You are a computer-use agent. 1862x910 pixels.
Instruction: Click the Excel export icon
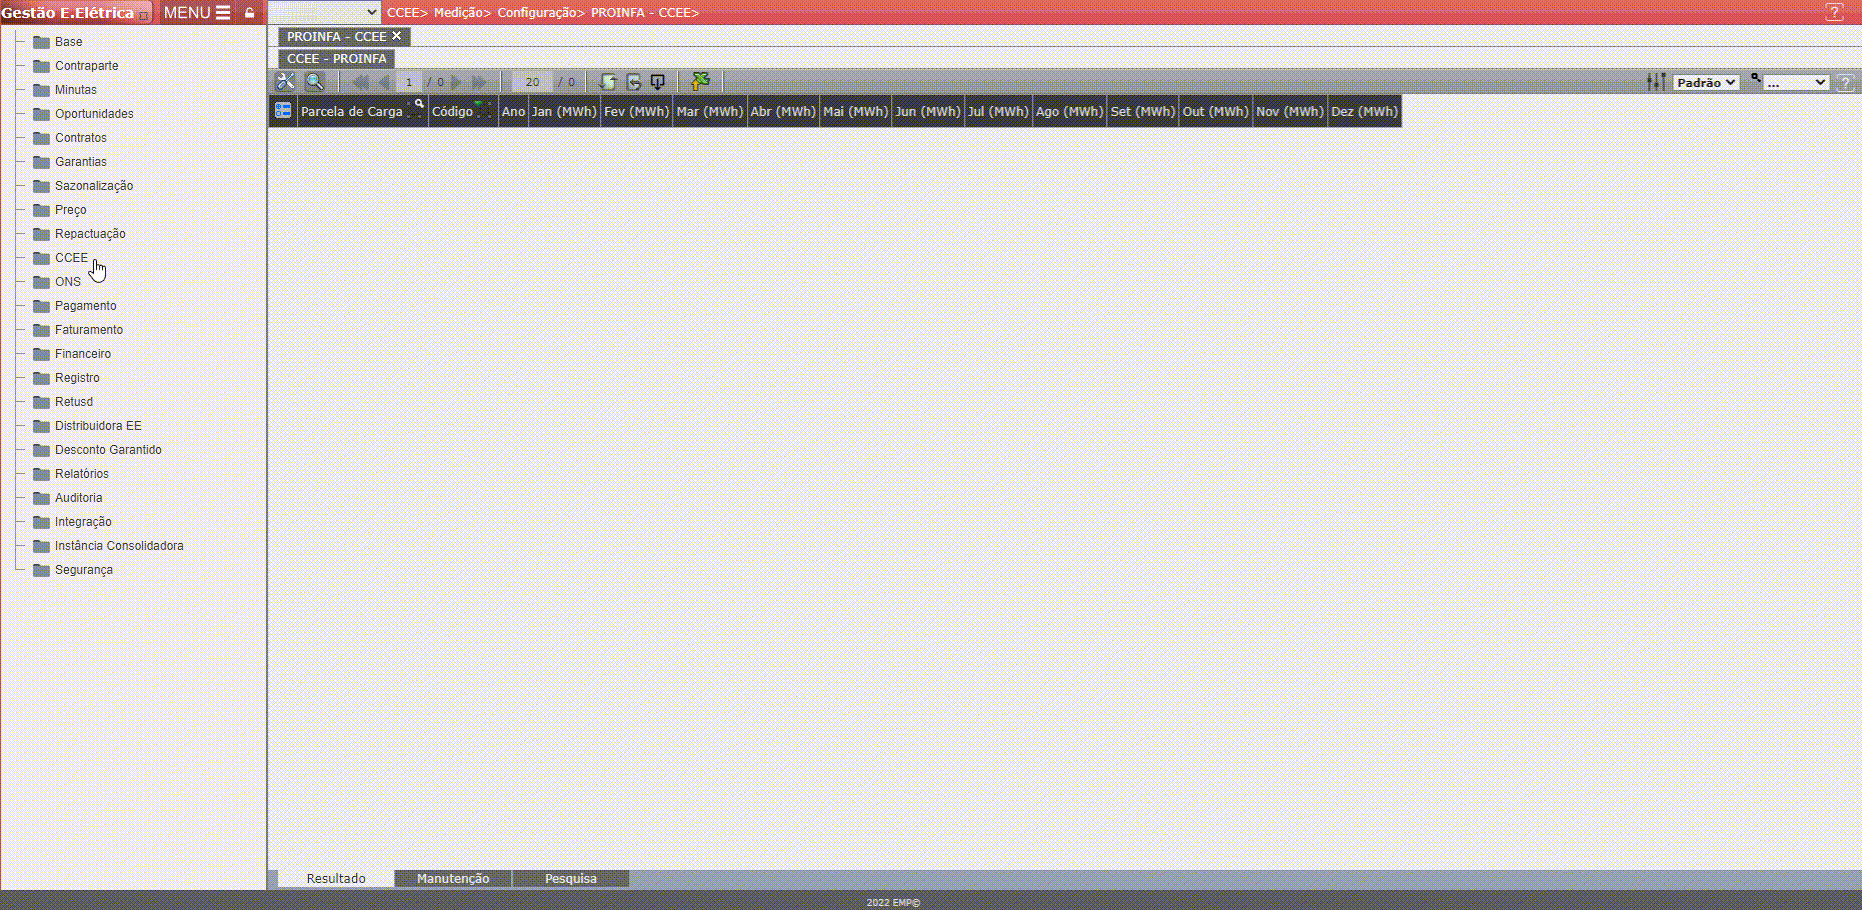coord(701,82)
